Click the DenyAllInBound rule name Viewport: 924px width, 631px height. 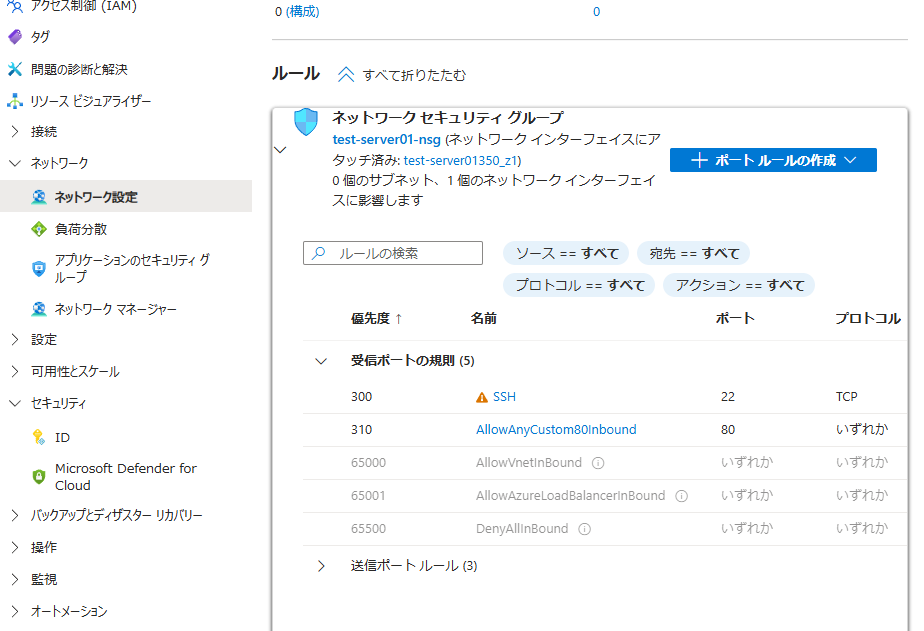point(522,529)
